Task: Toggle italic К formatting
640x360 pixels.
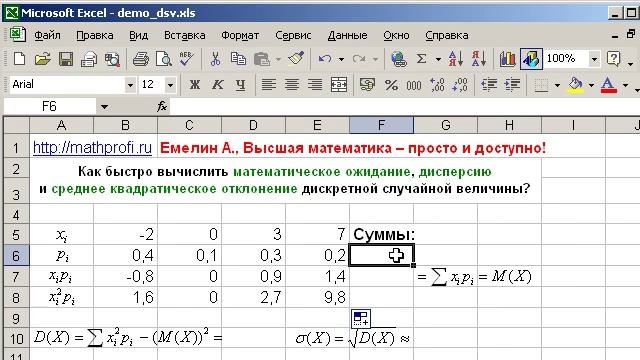Action: tap(218, 85)
